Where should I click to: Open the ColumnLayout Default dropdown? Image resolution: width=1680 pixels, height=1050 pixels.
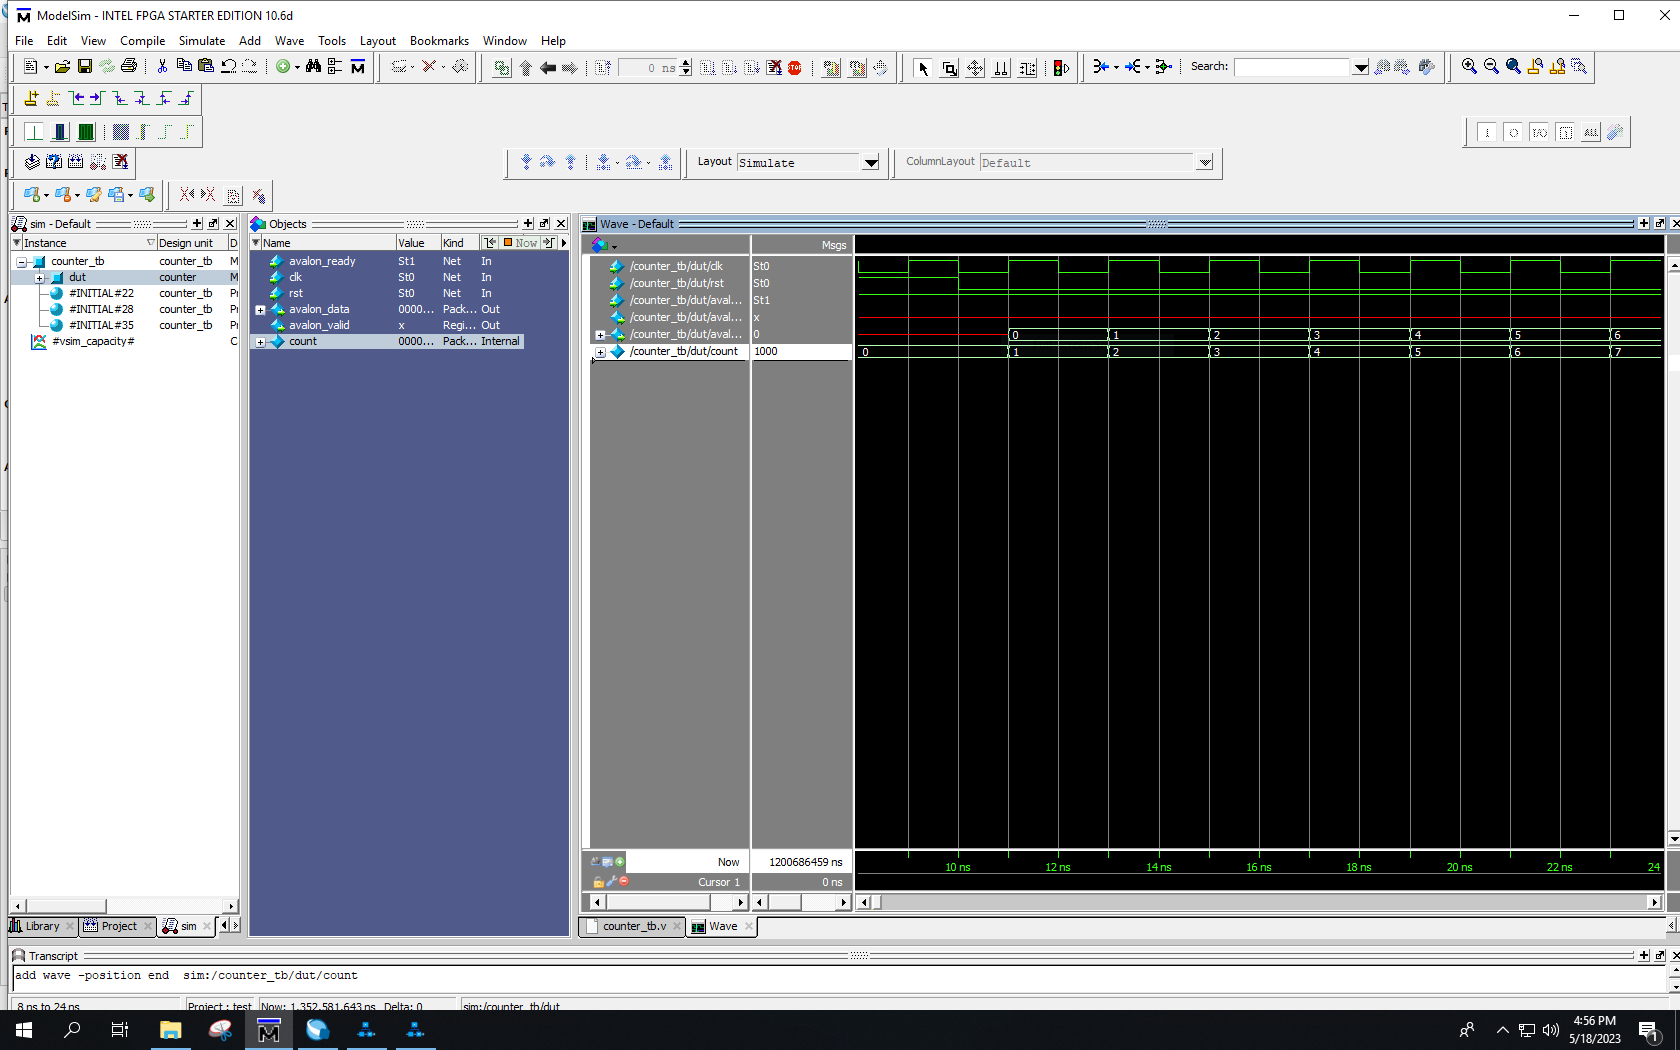click(1205, 163)
